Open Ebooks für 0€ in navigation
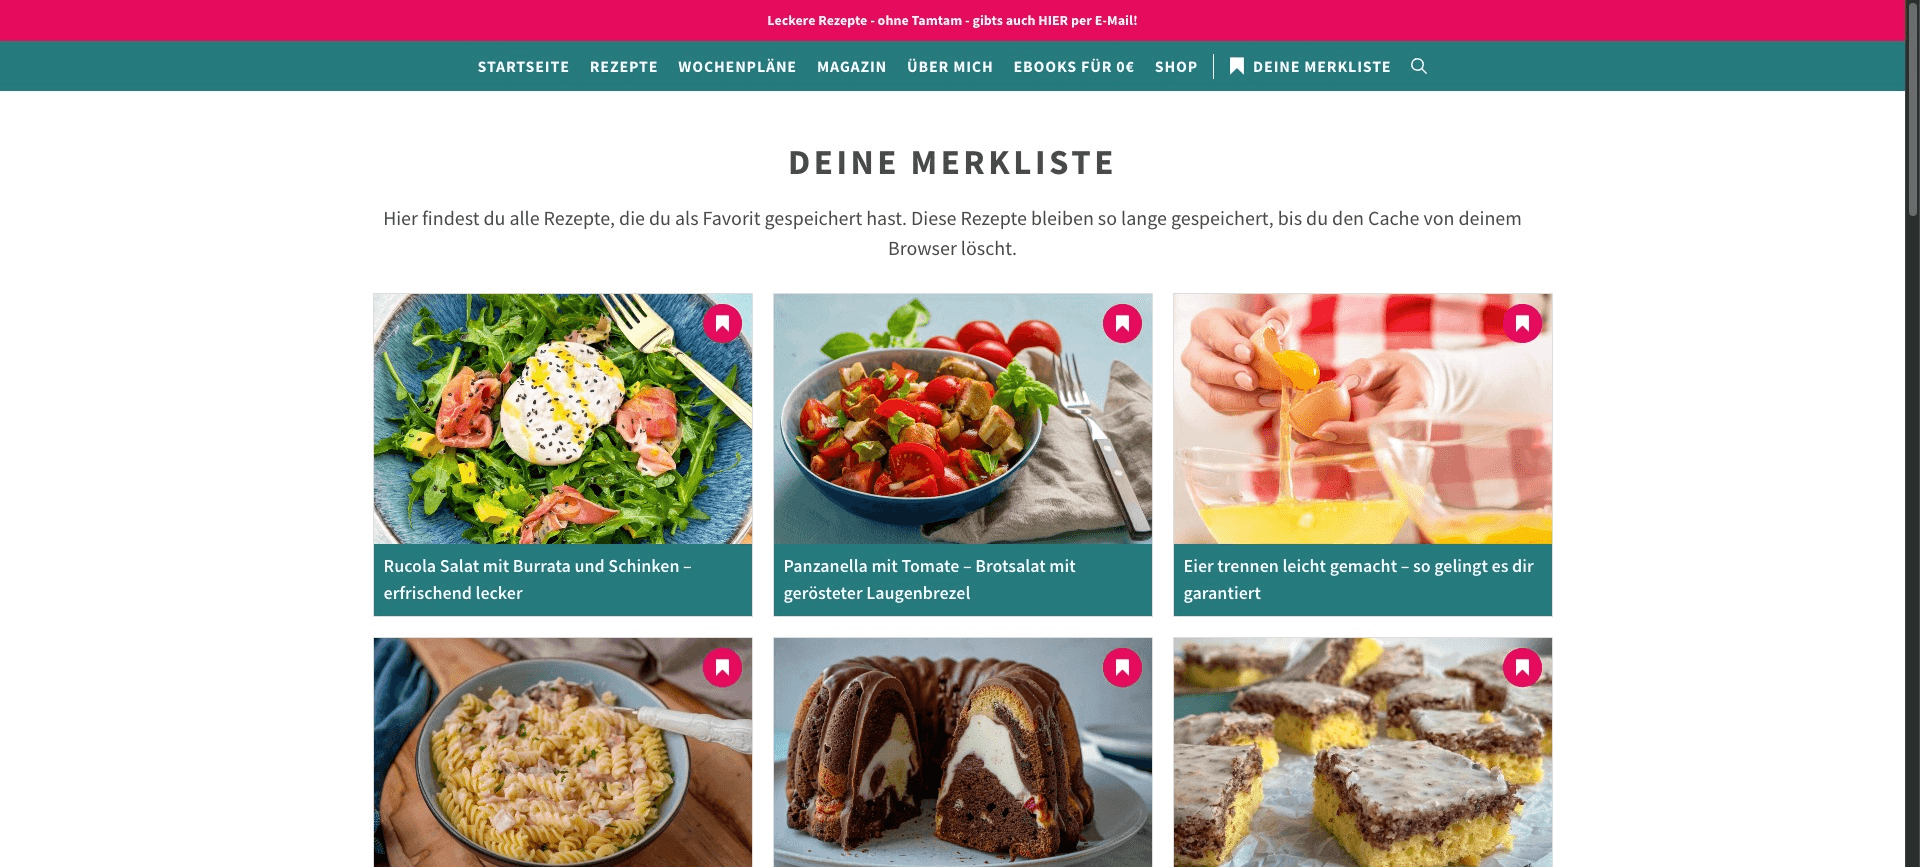The image size is (1920, 867). pos(1074,67)
